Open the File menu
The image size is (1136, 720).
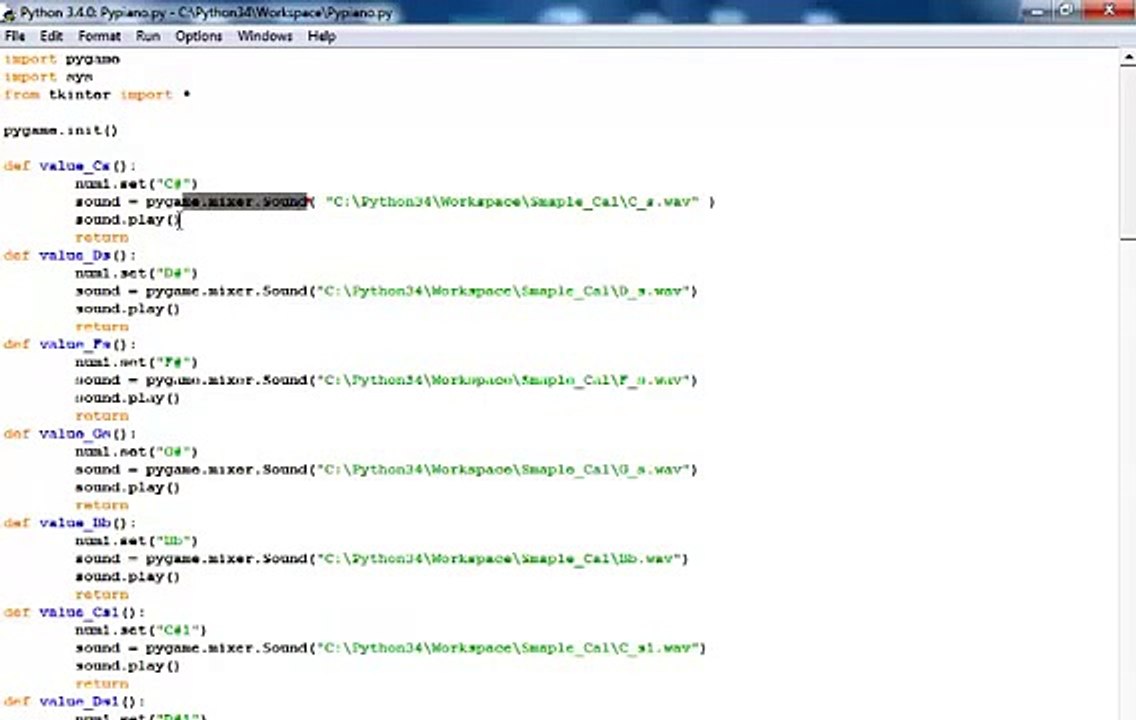pyautogui.click(x=14, y=35)
